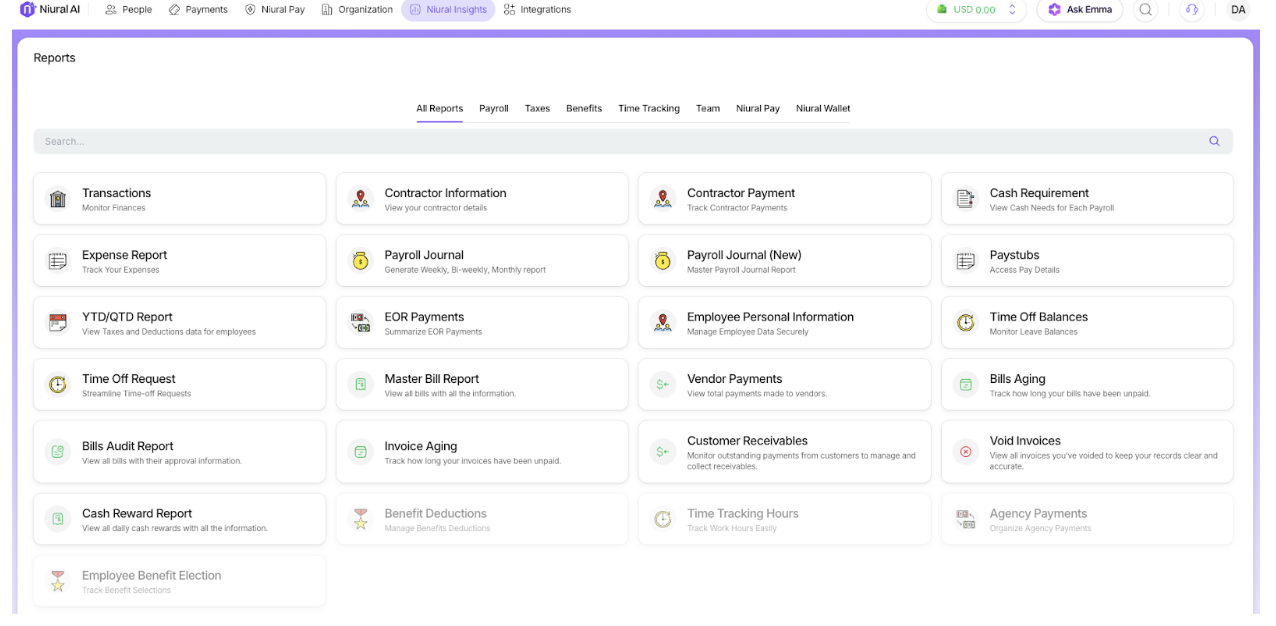Viewport: 1276px width, 626px height.
Task: Focus the Reports search input field
Action: [x=633, y=141]
